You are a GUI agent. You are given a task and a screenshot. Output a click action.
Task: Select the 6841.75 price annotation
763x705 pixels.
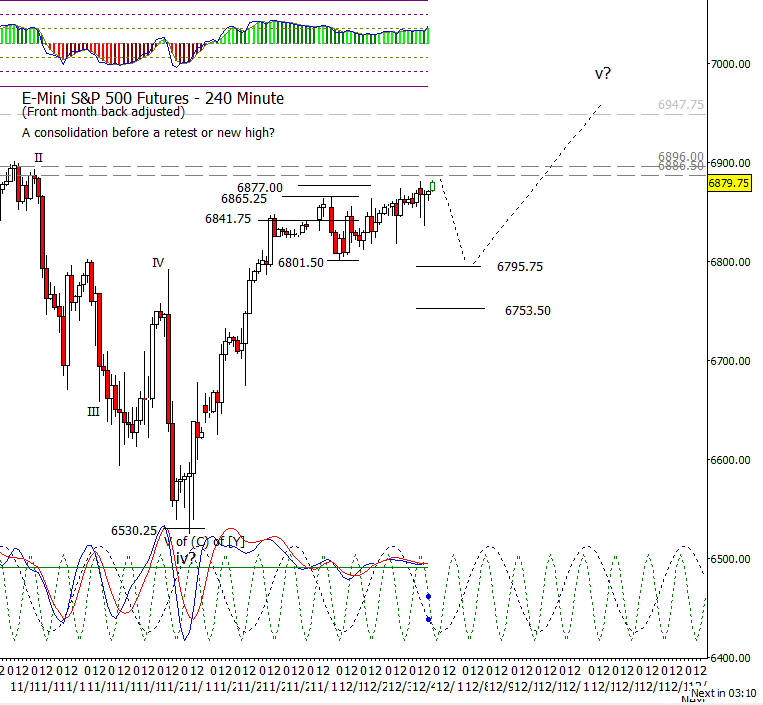[x=228, y=219]
